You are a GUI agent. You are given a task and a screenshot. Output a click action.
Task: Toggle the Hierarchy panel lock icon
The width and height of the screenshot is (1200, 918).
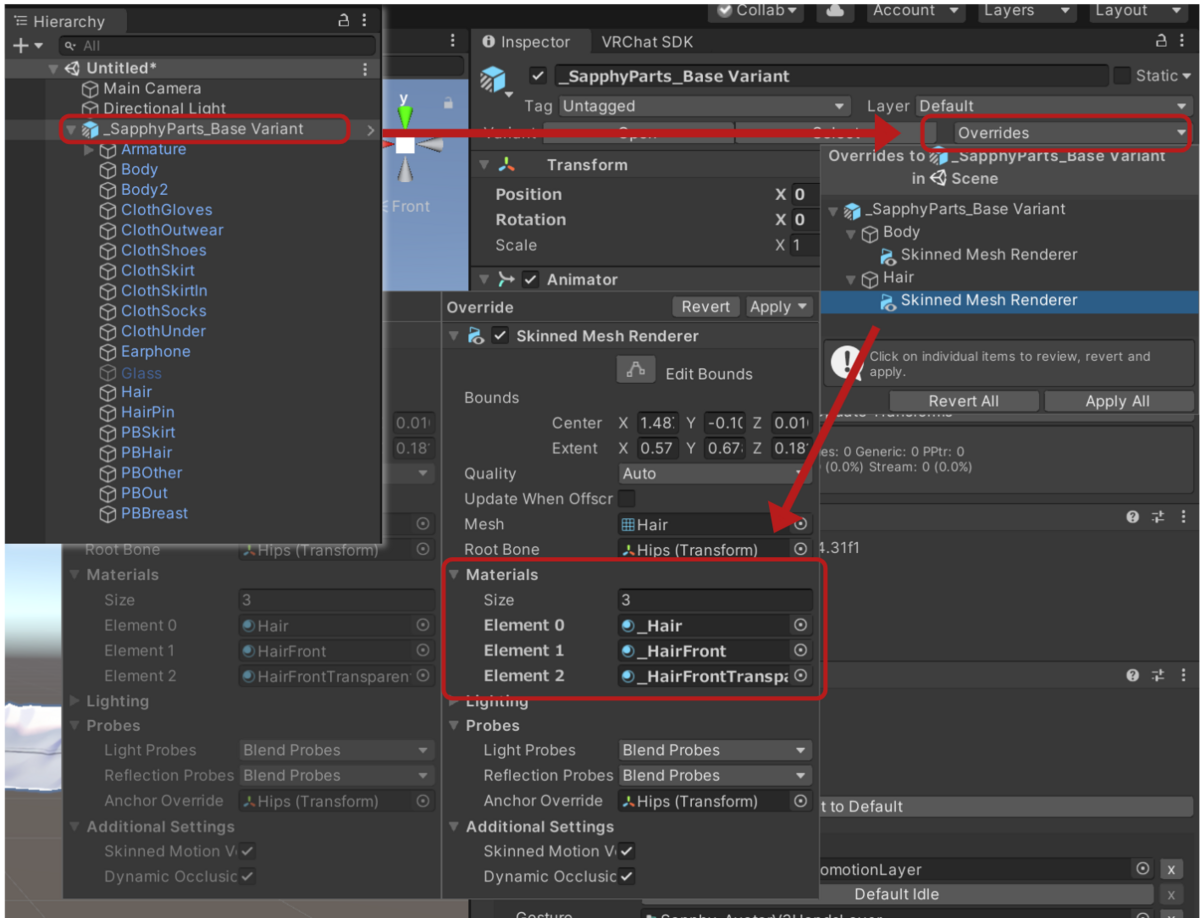343,20
